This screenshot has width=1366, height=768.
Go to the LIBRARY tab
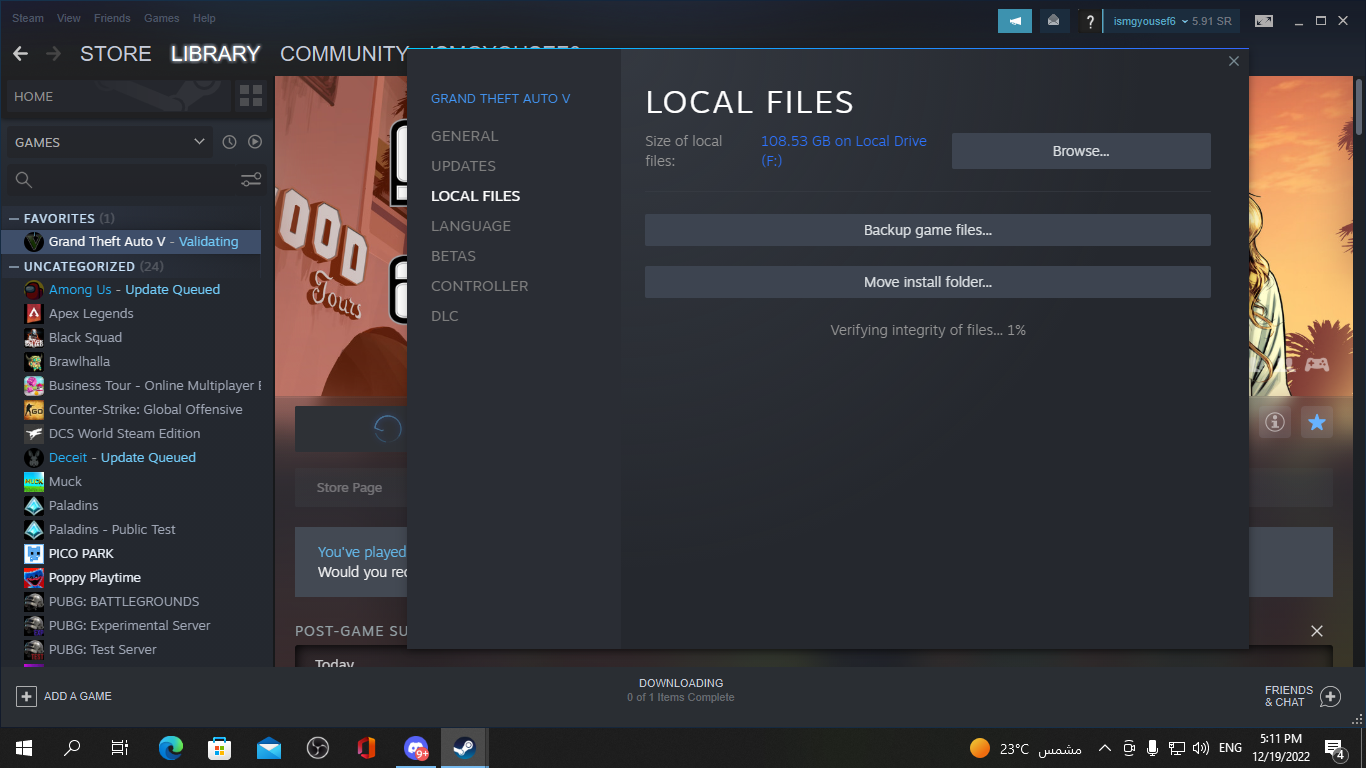coord(215,54)
